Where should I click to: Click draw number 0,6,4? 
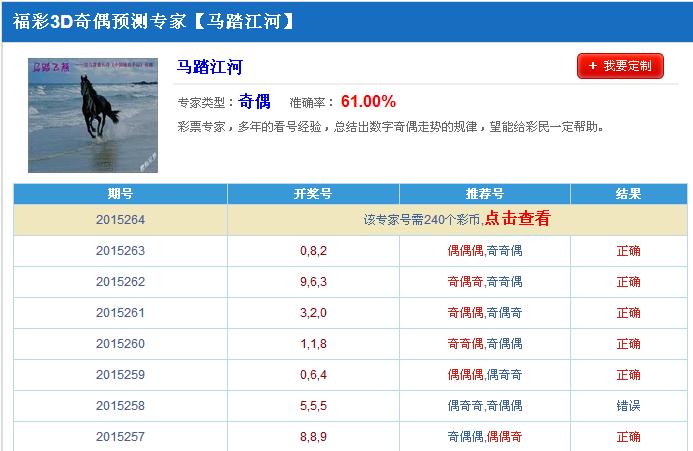tap(313, 375)
